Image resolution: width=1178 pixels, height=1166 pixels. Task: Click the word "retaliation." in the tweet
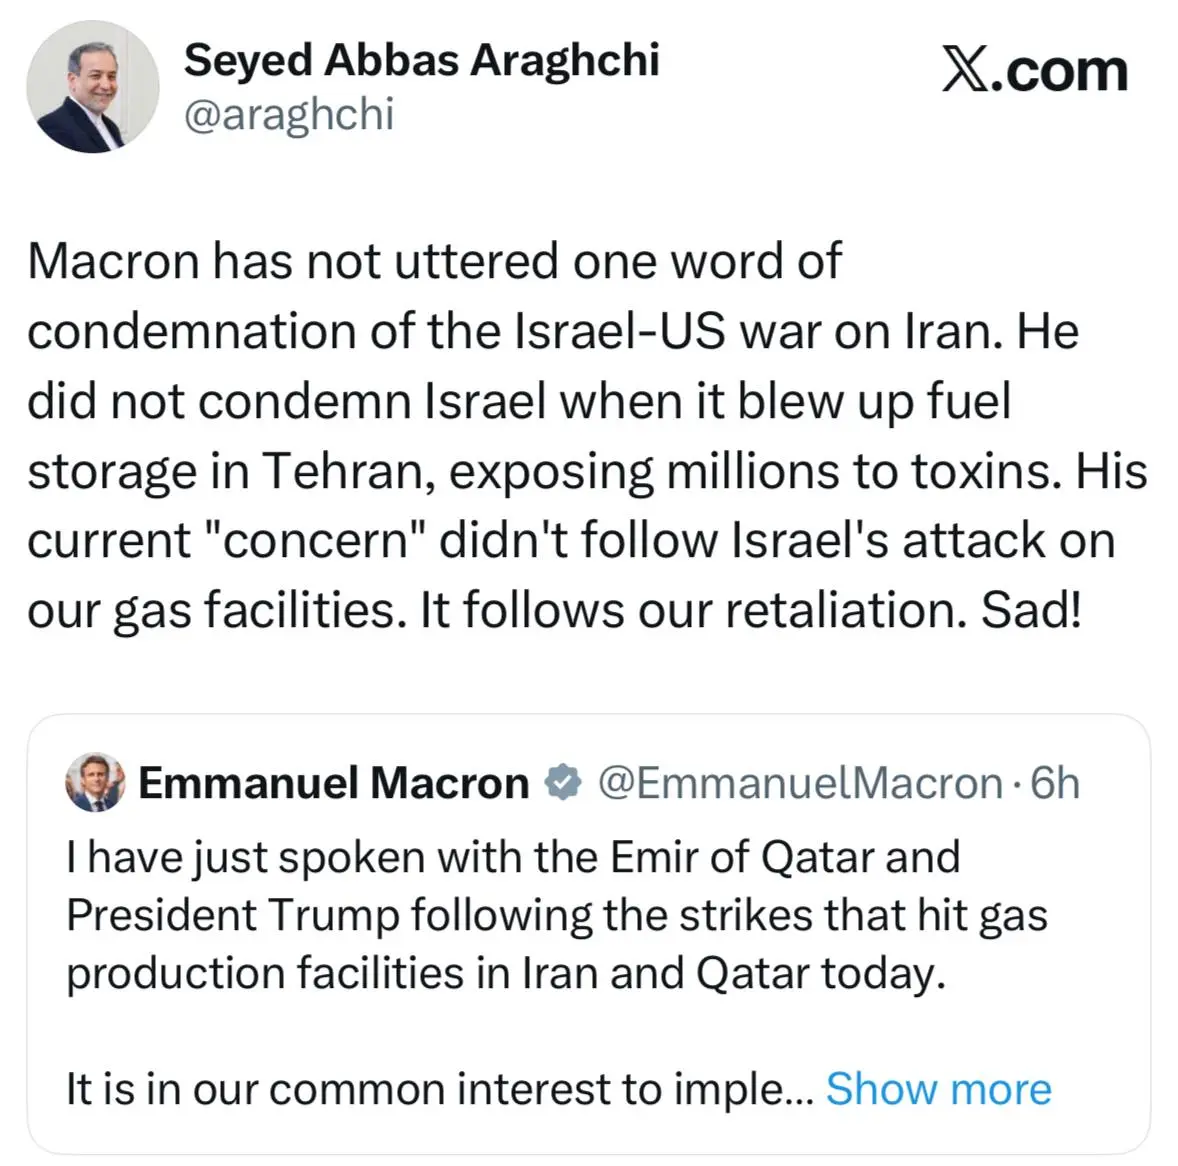[845, 610]
